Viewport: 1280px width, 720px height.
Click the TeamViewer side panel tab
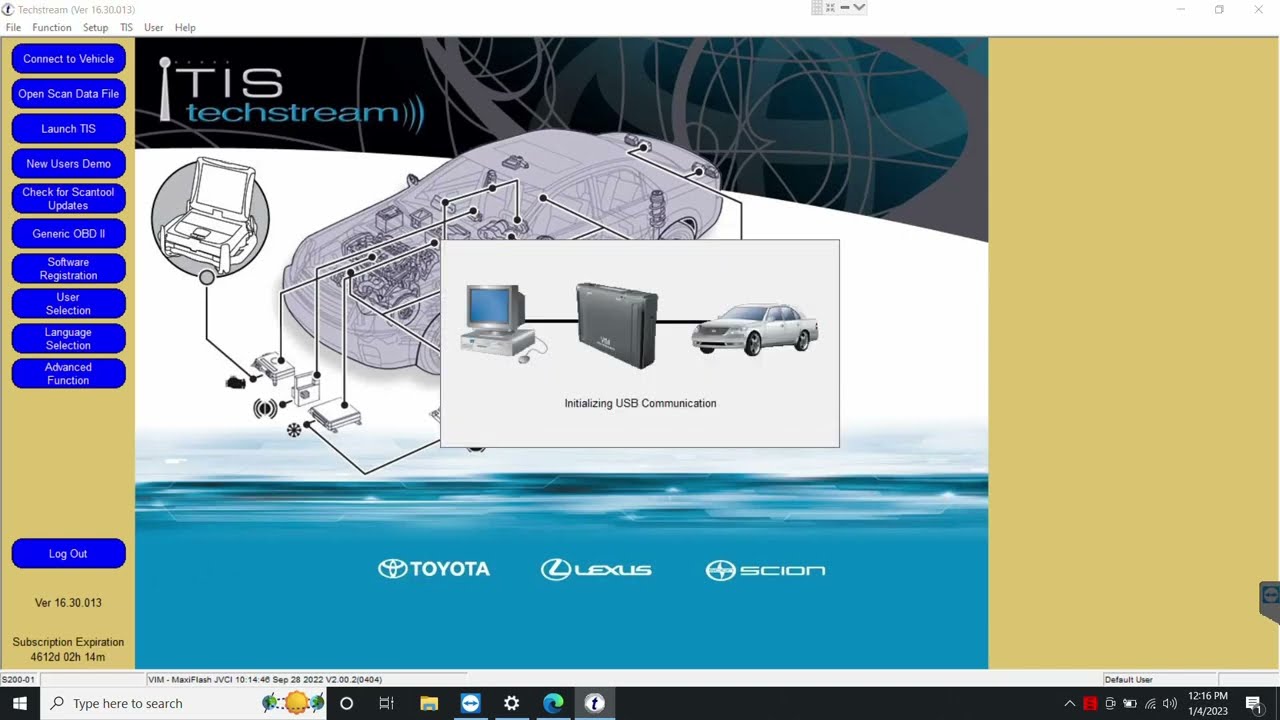[1270, 602]
